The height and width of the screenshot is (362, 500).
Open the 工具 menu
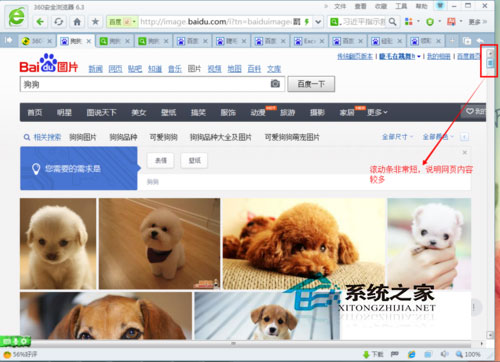[401, 6]
